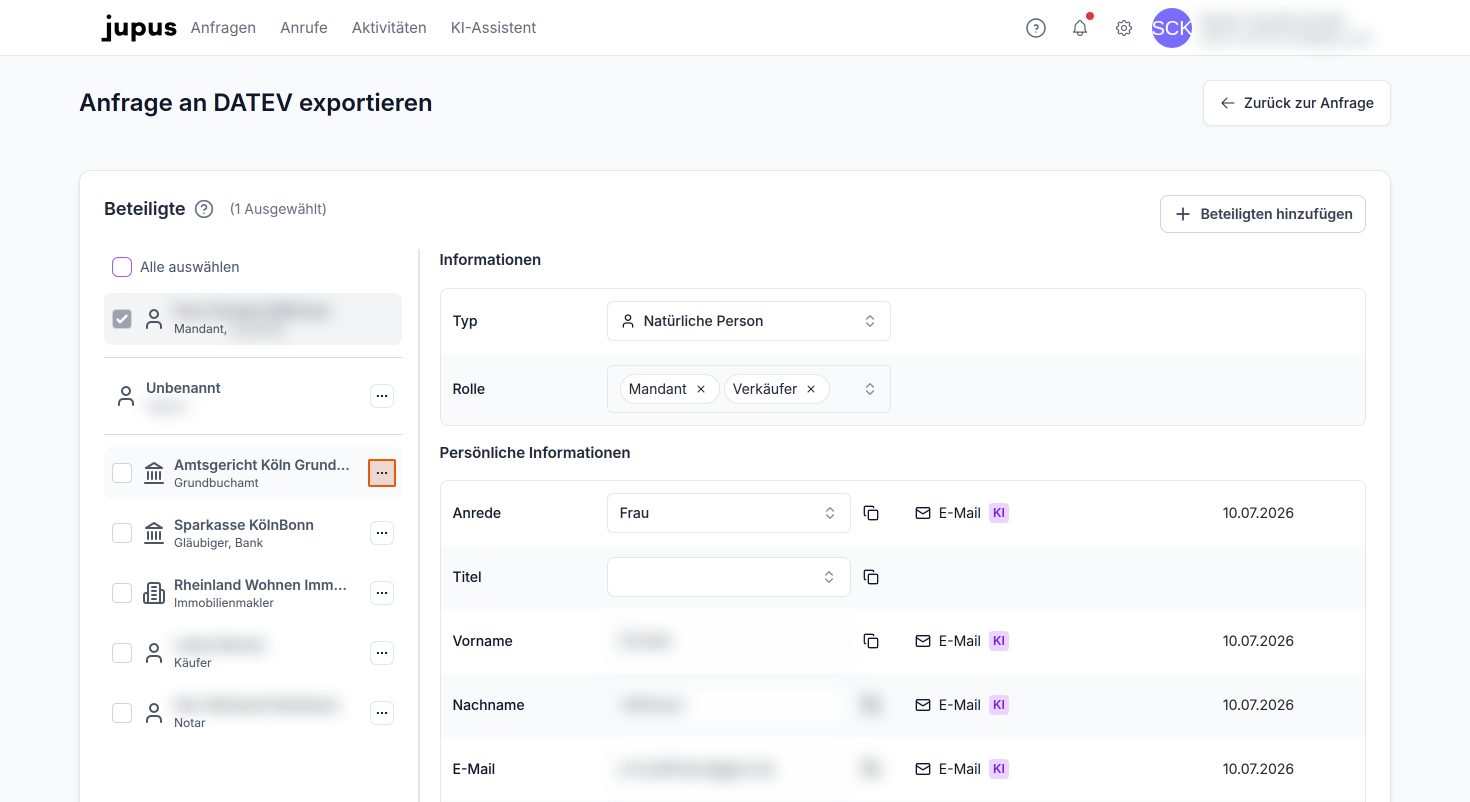The width and height of the screenshot is (1470, 802).
Task: Click building icon of Rheinland Wohnen entry
Action: coord(154,593)
